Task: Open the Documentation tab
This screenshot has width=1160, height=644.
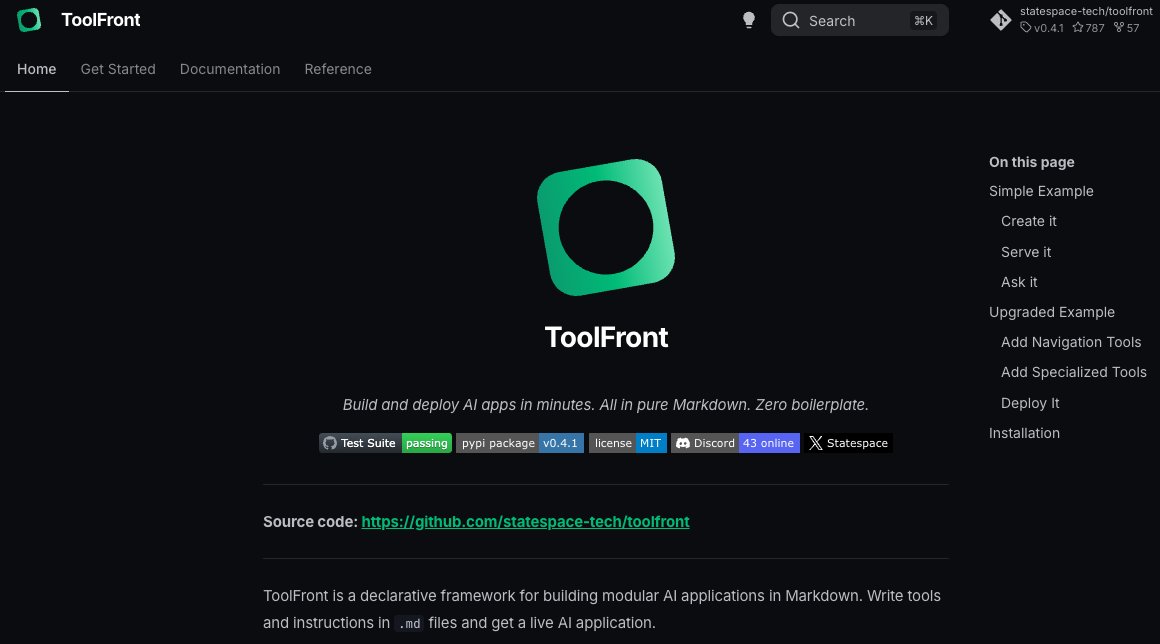Action: click(x=230, y=69)
